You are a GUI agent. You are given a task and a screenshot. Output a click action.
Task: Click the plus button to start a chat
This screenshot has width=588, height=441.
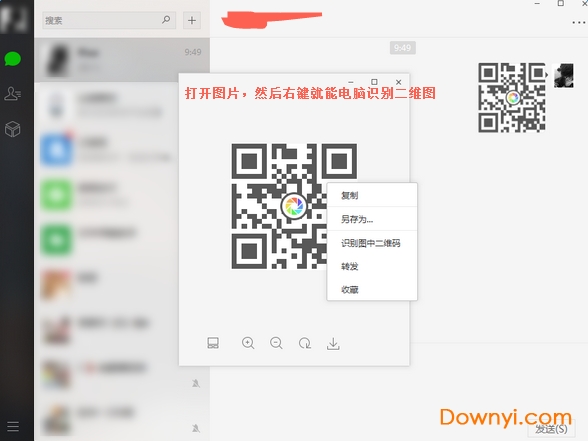coord(192,20)
